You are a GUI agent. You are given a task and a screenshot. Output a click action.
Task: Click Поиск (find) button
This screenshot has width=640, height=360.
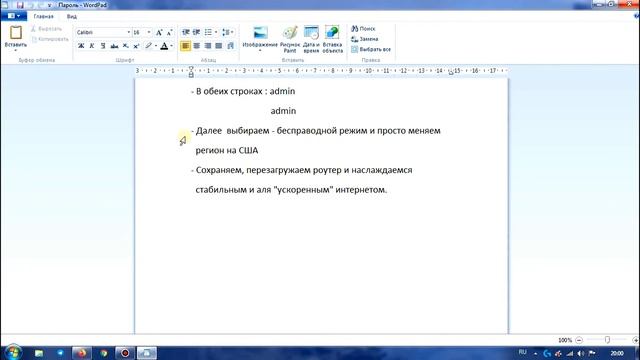click(363, 29)
